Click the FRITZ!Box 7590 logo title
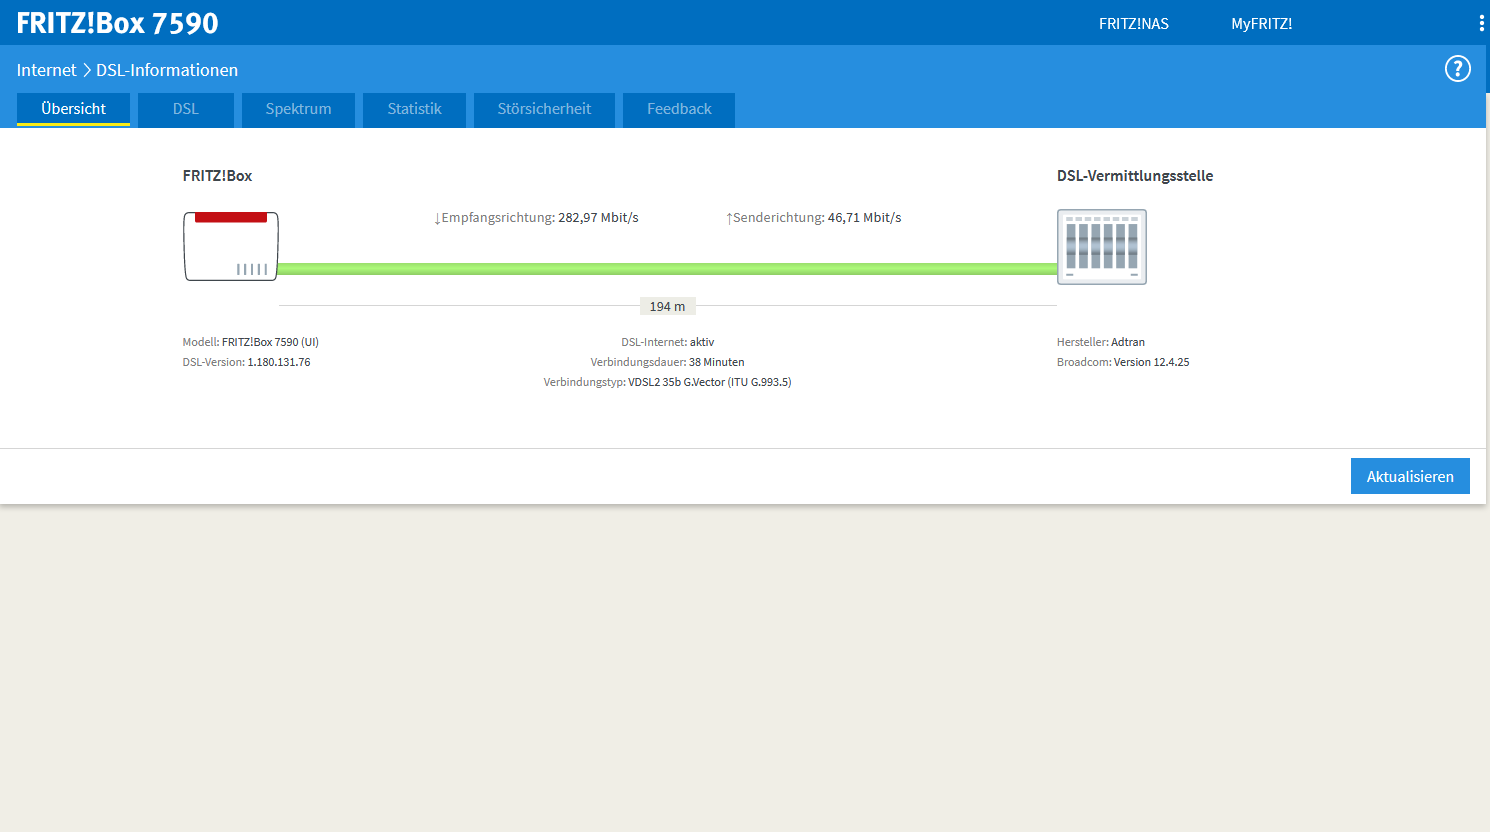The width and height of the screenshot is (1490, 832). pyautogui.click(x=117, y=23)
